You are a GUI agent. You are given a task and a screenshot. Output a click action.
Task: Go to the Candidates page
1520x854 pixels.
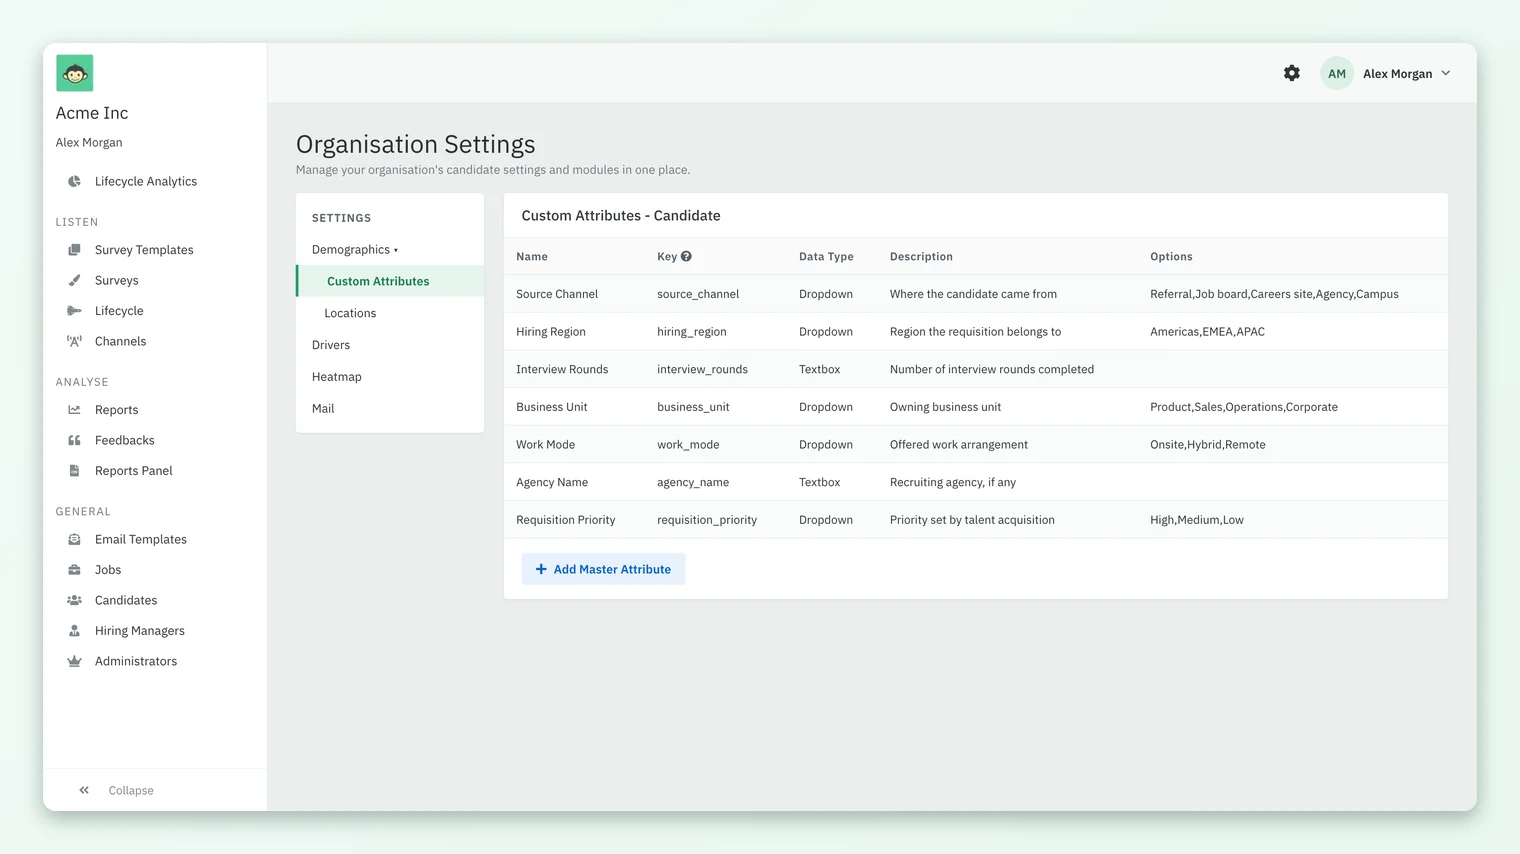pyautogui.click(x=126, y=600)
